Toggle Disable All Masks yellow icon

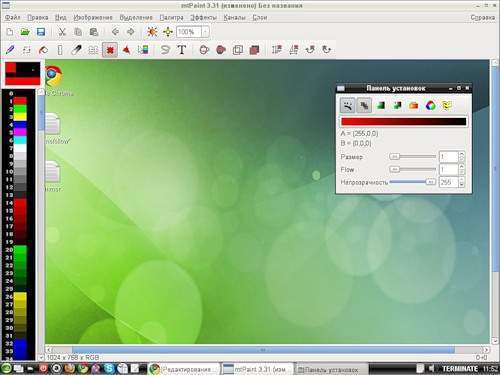447,106
